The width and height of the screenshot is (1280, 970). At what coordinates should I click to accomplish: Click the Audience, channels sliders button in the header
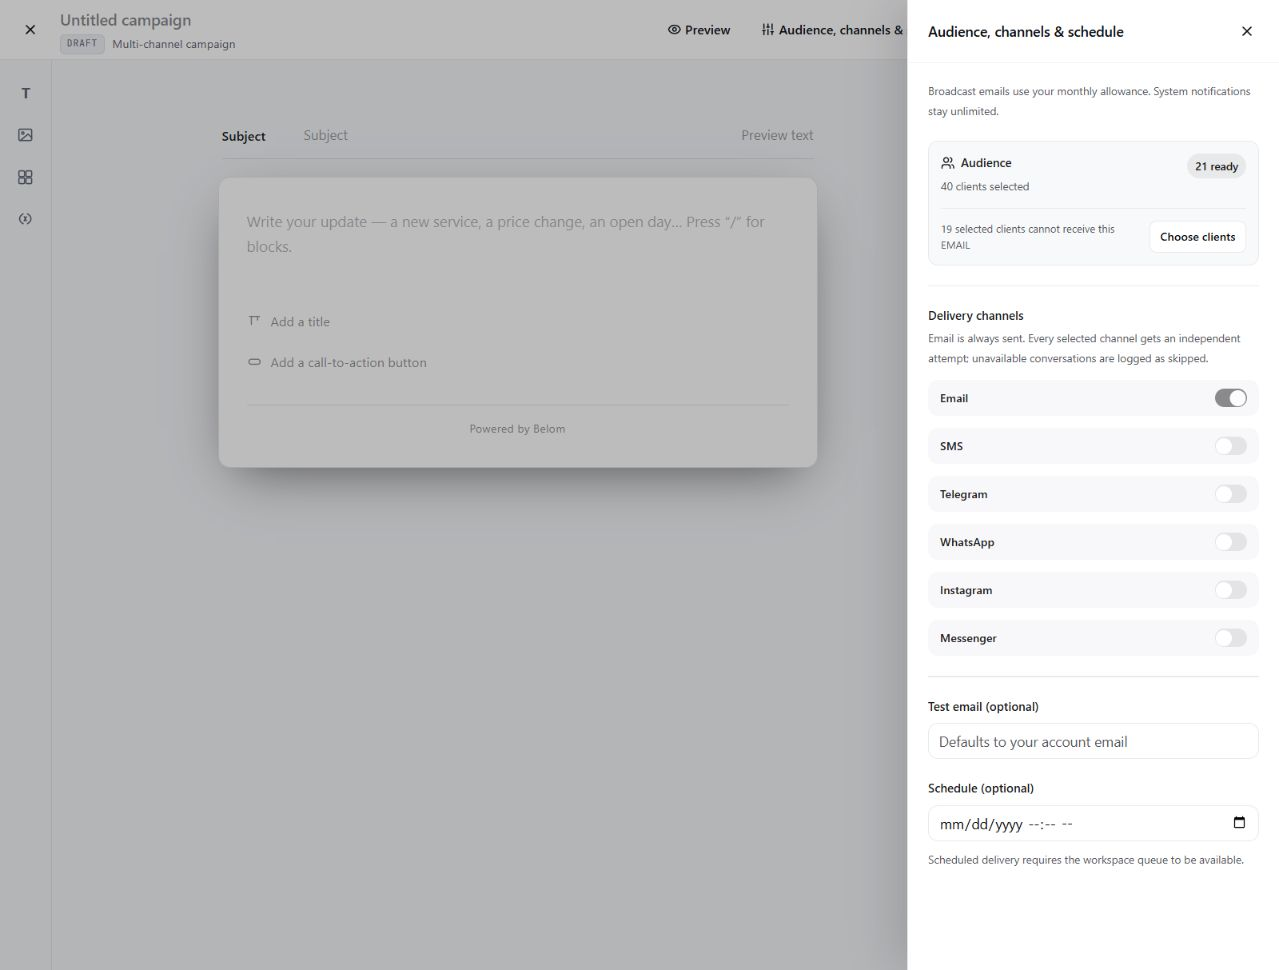pyautogui.click(x=832, y=30)
